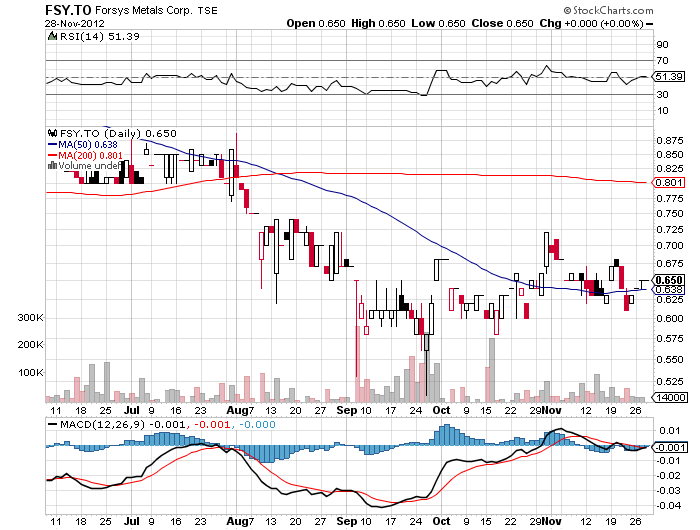The width and height of the screenshot is (700, 530).
Task: Click the MACD -0.04 axis label
Action: tap(668, 505)
